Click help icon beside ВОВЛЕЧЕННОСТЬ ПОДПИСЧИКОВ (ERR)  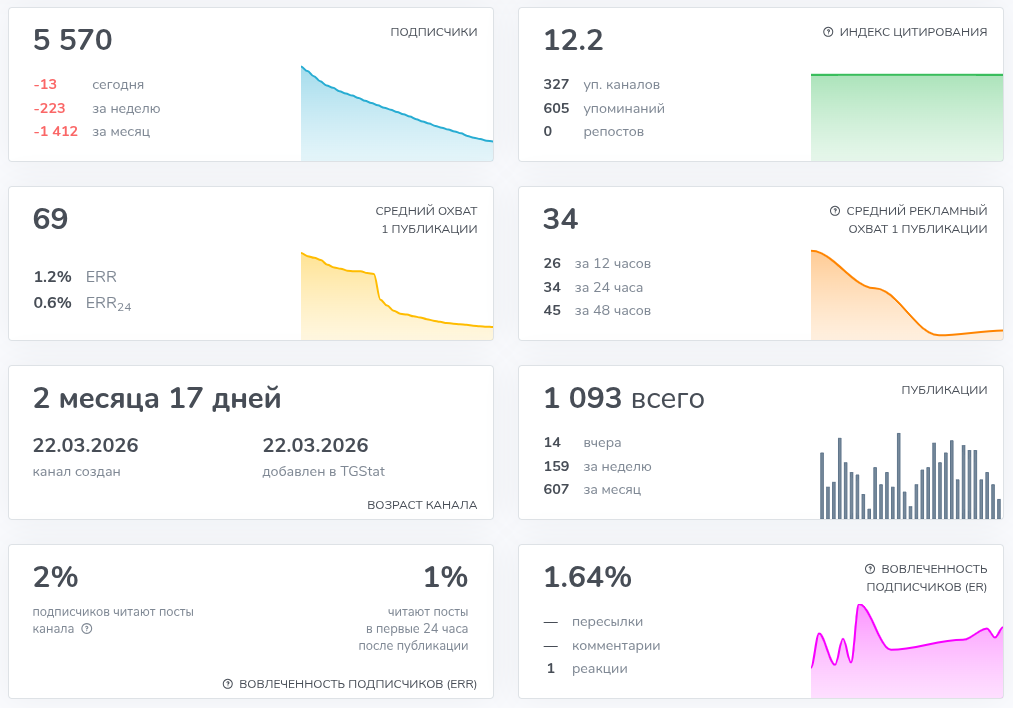coord(227,683)
